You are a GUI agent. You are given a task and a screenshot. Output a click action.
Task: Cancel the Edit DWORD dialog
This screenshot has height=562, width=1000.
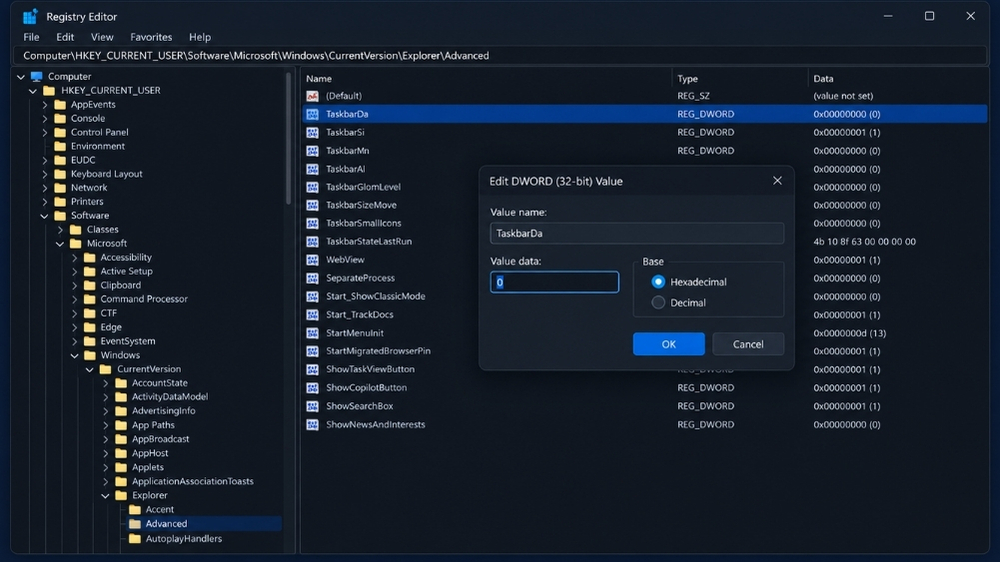(748, 344)
